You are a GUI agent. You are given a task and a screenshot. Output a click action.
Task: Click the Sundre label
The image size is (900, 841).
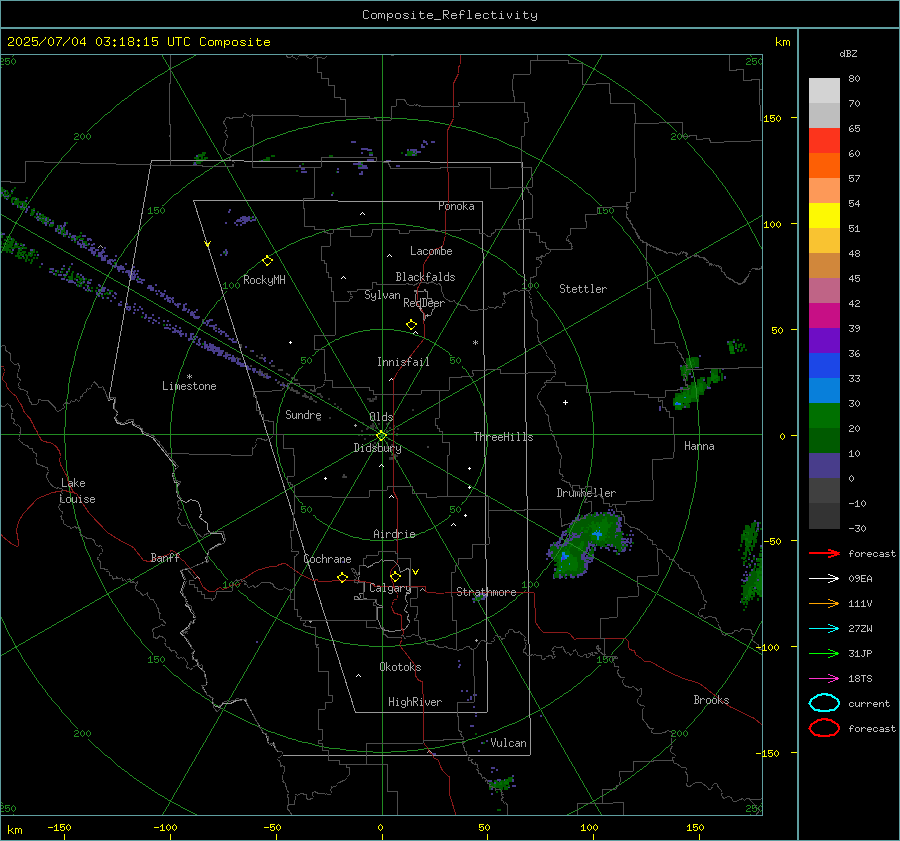(x=303, y=415)
